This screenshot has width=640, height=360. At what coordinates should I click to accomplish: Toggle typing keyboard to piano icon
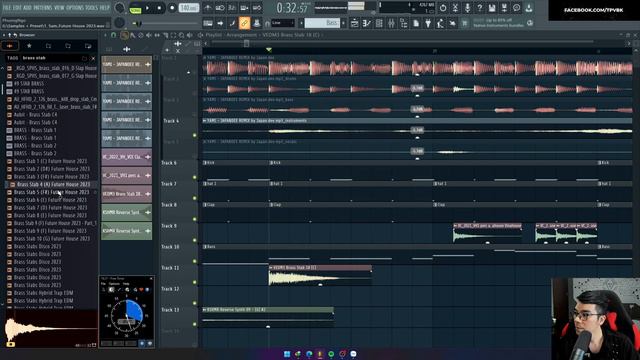(x=208, y=23)
